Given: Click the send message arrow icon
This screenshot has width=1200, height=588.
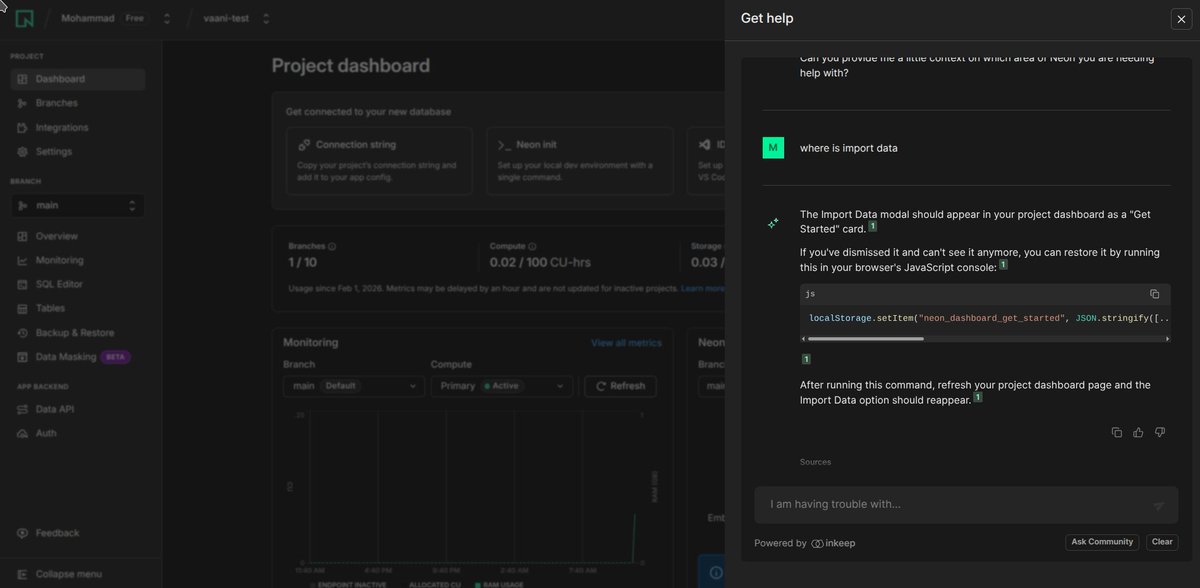Looking at the screenshot, I should (x=1158, y=506).
